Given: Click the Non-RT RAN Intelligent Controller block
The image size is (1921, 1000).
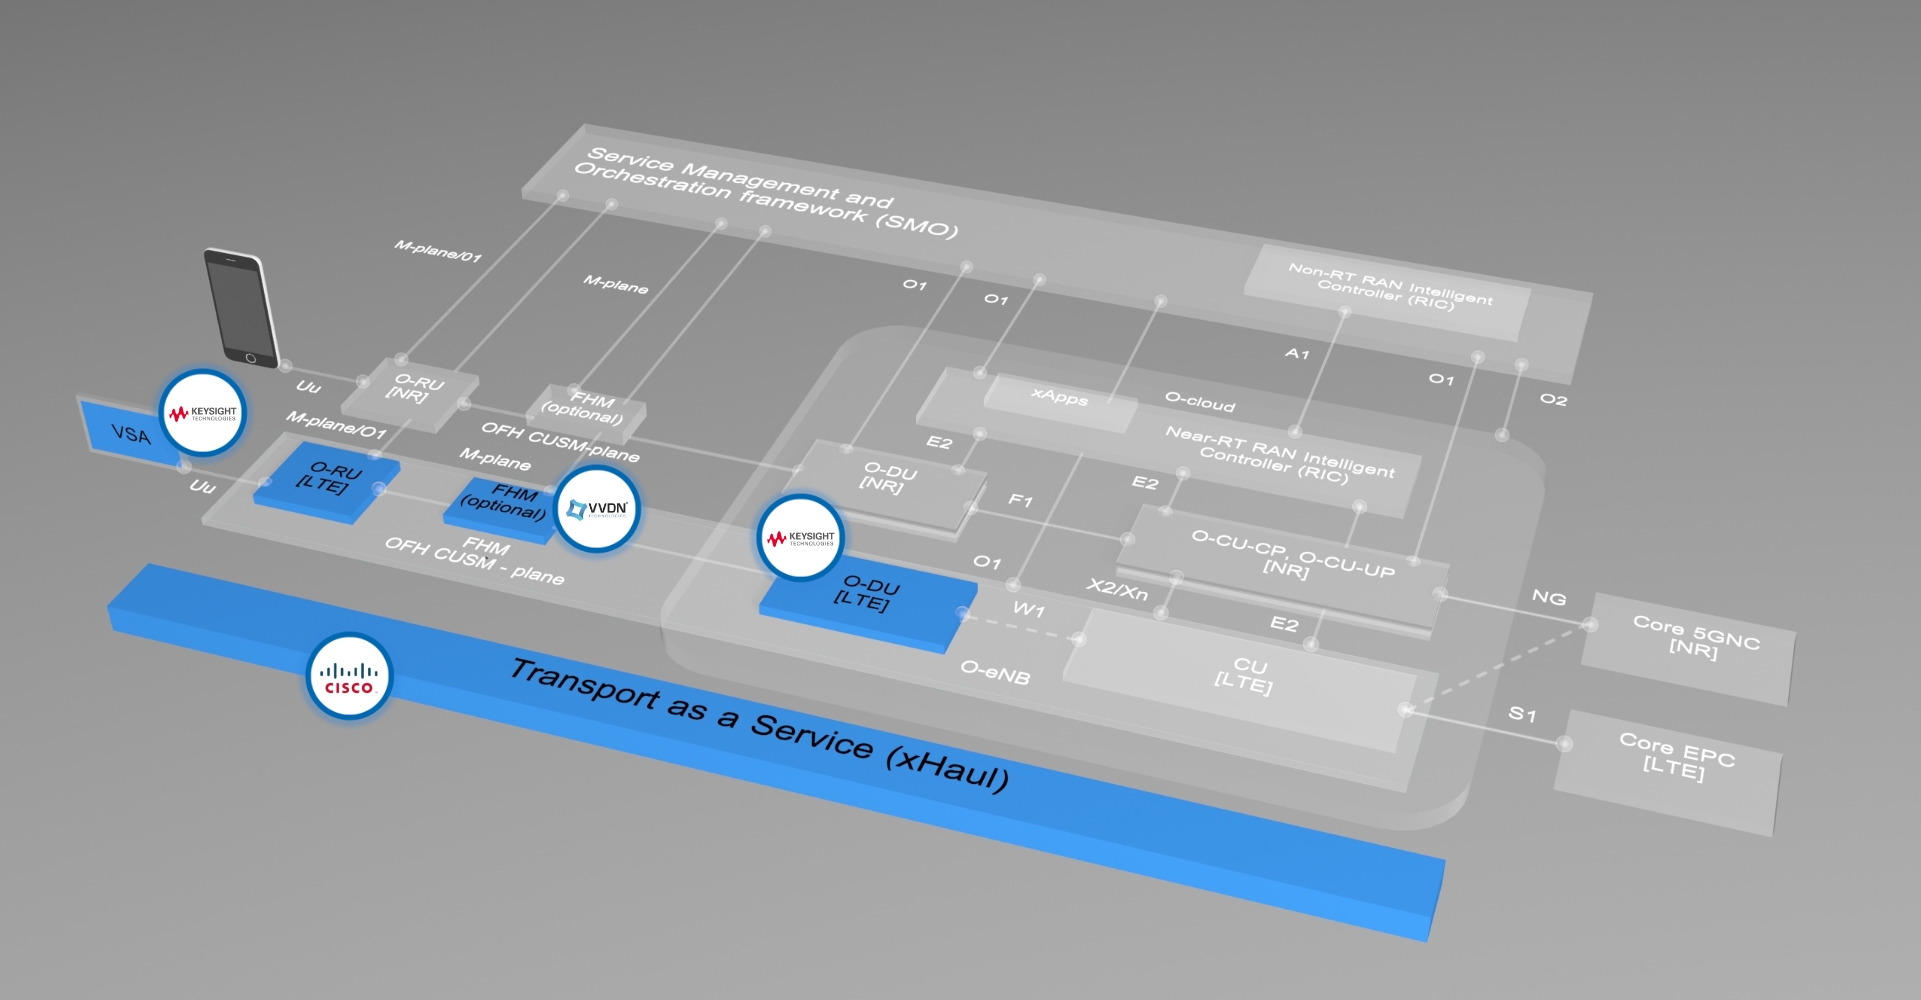Looking at the screenshot, I should pyautogui.click(x=1388, y=291).
